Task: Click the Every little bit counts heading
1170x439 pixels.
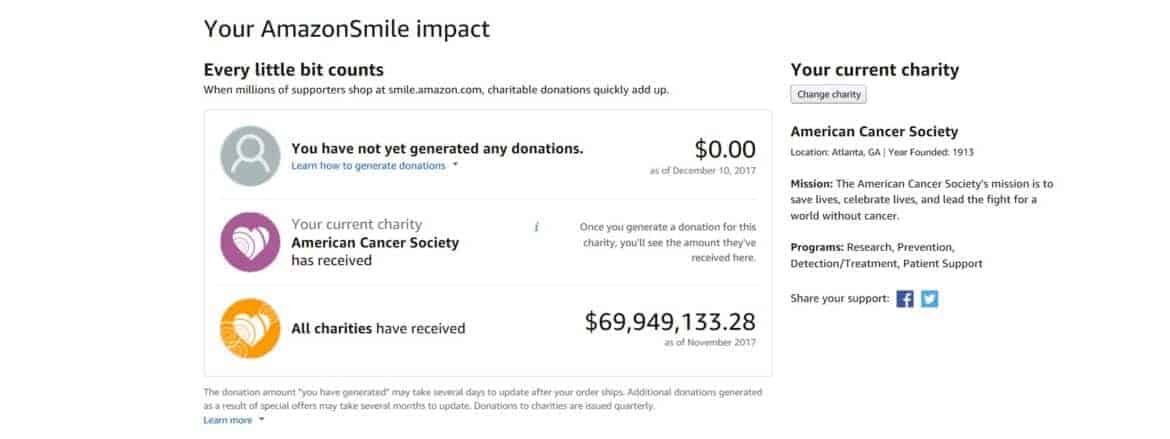Action: pos(293,70)
